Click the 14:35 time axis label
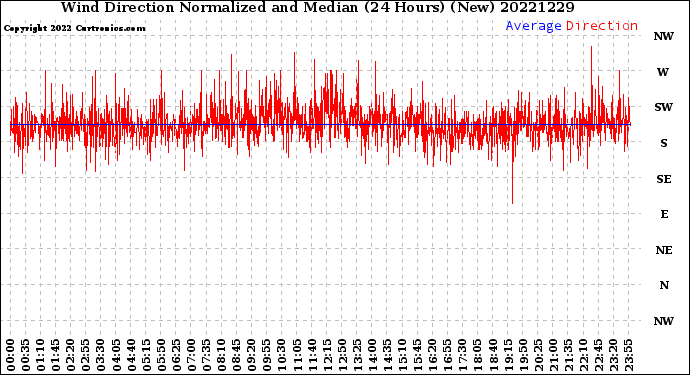690x375 pixels. point(387,355)
